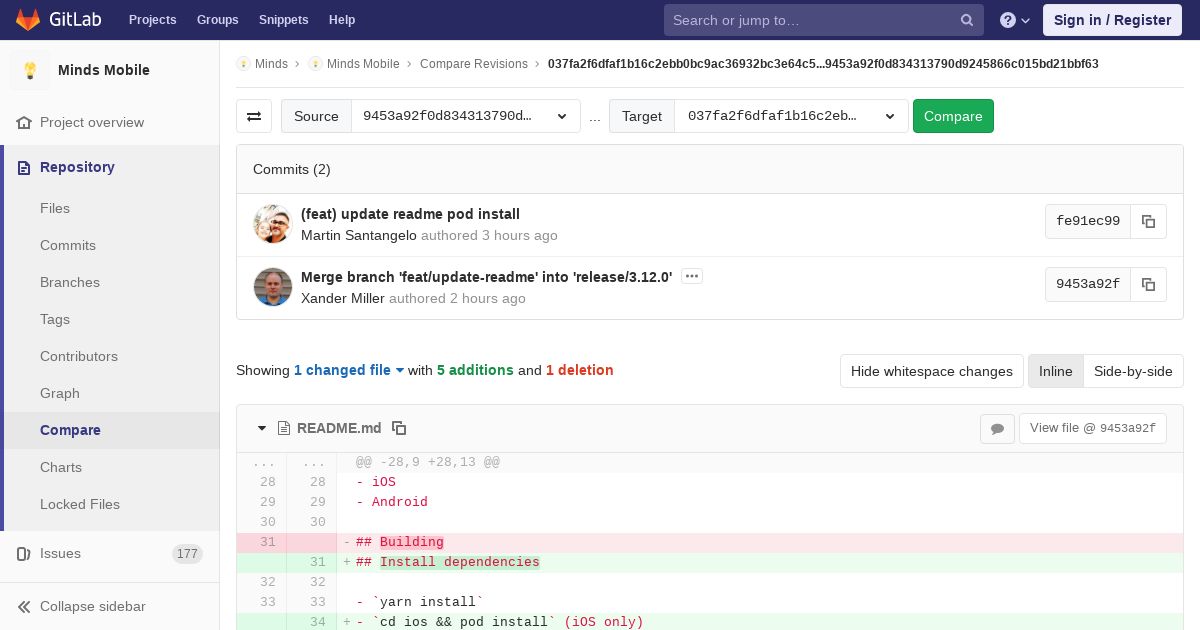
Task: Open Locked Files in the sidebar
Action: tap(80, 504)
